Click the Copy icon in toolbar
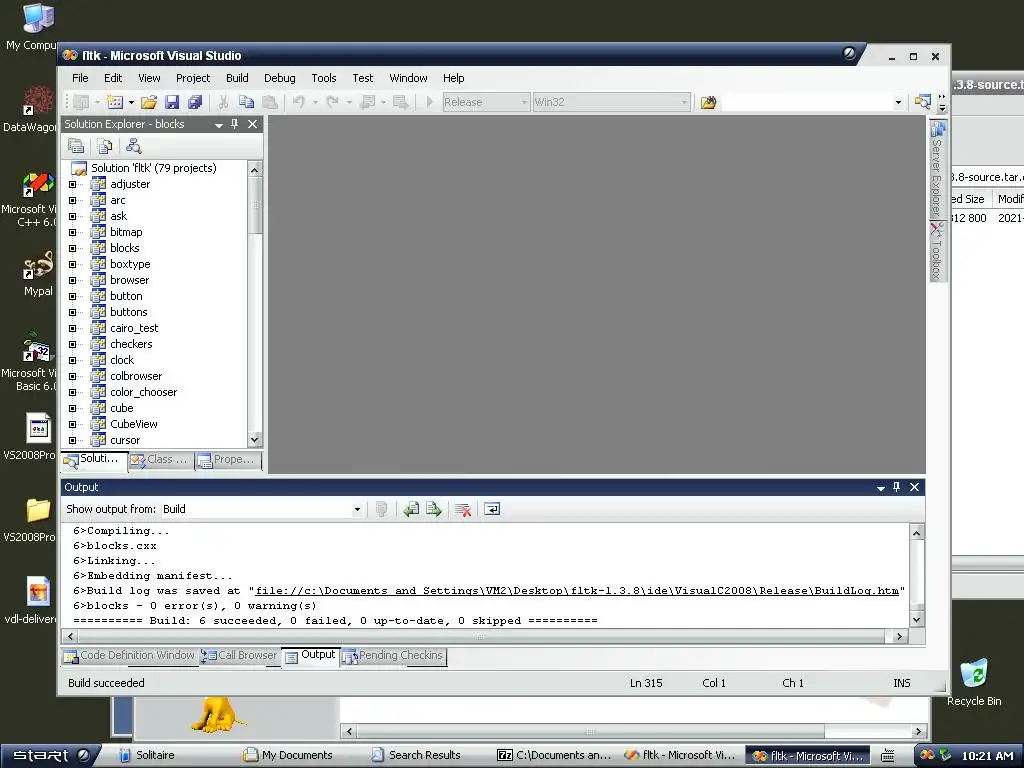Screen dimensions: 1024x768 tap(246, 102)
